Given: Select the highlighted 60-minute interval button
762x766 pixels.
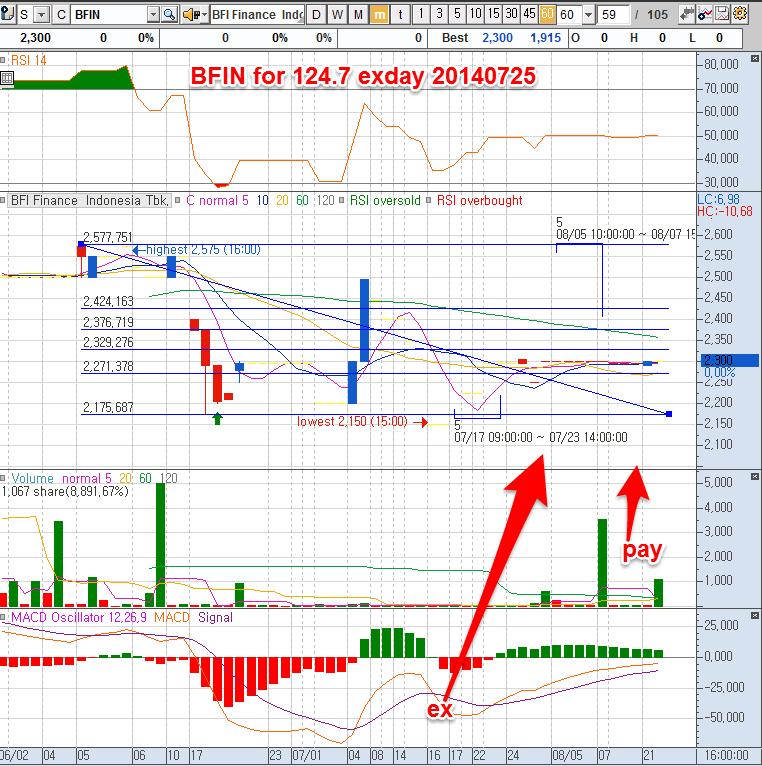Looking at the screenshot, I should click(x=548, y=14).
